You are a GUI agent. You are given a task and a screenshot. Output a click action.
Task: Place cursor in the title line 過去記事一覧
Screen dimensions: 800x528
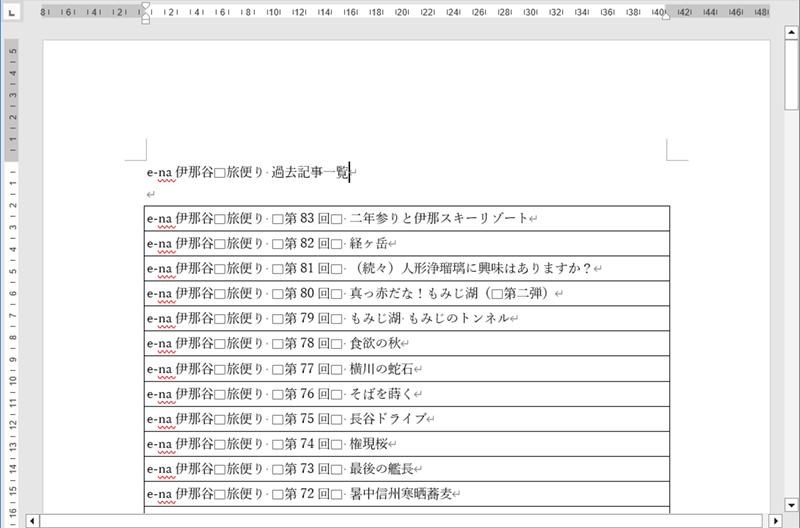pyautogui.click(x=300, y=173)
